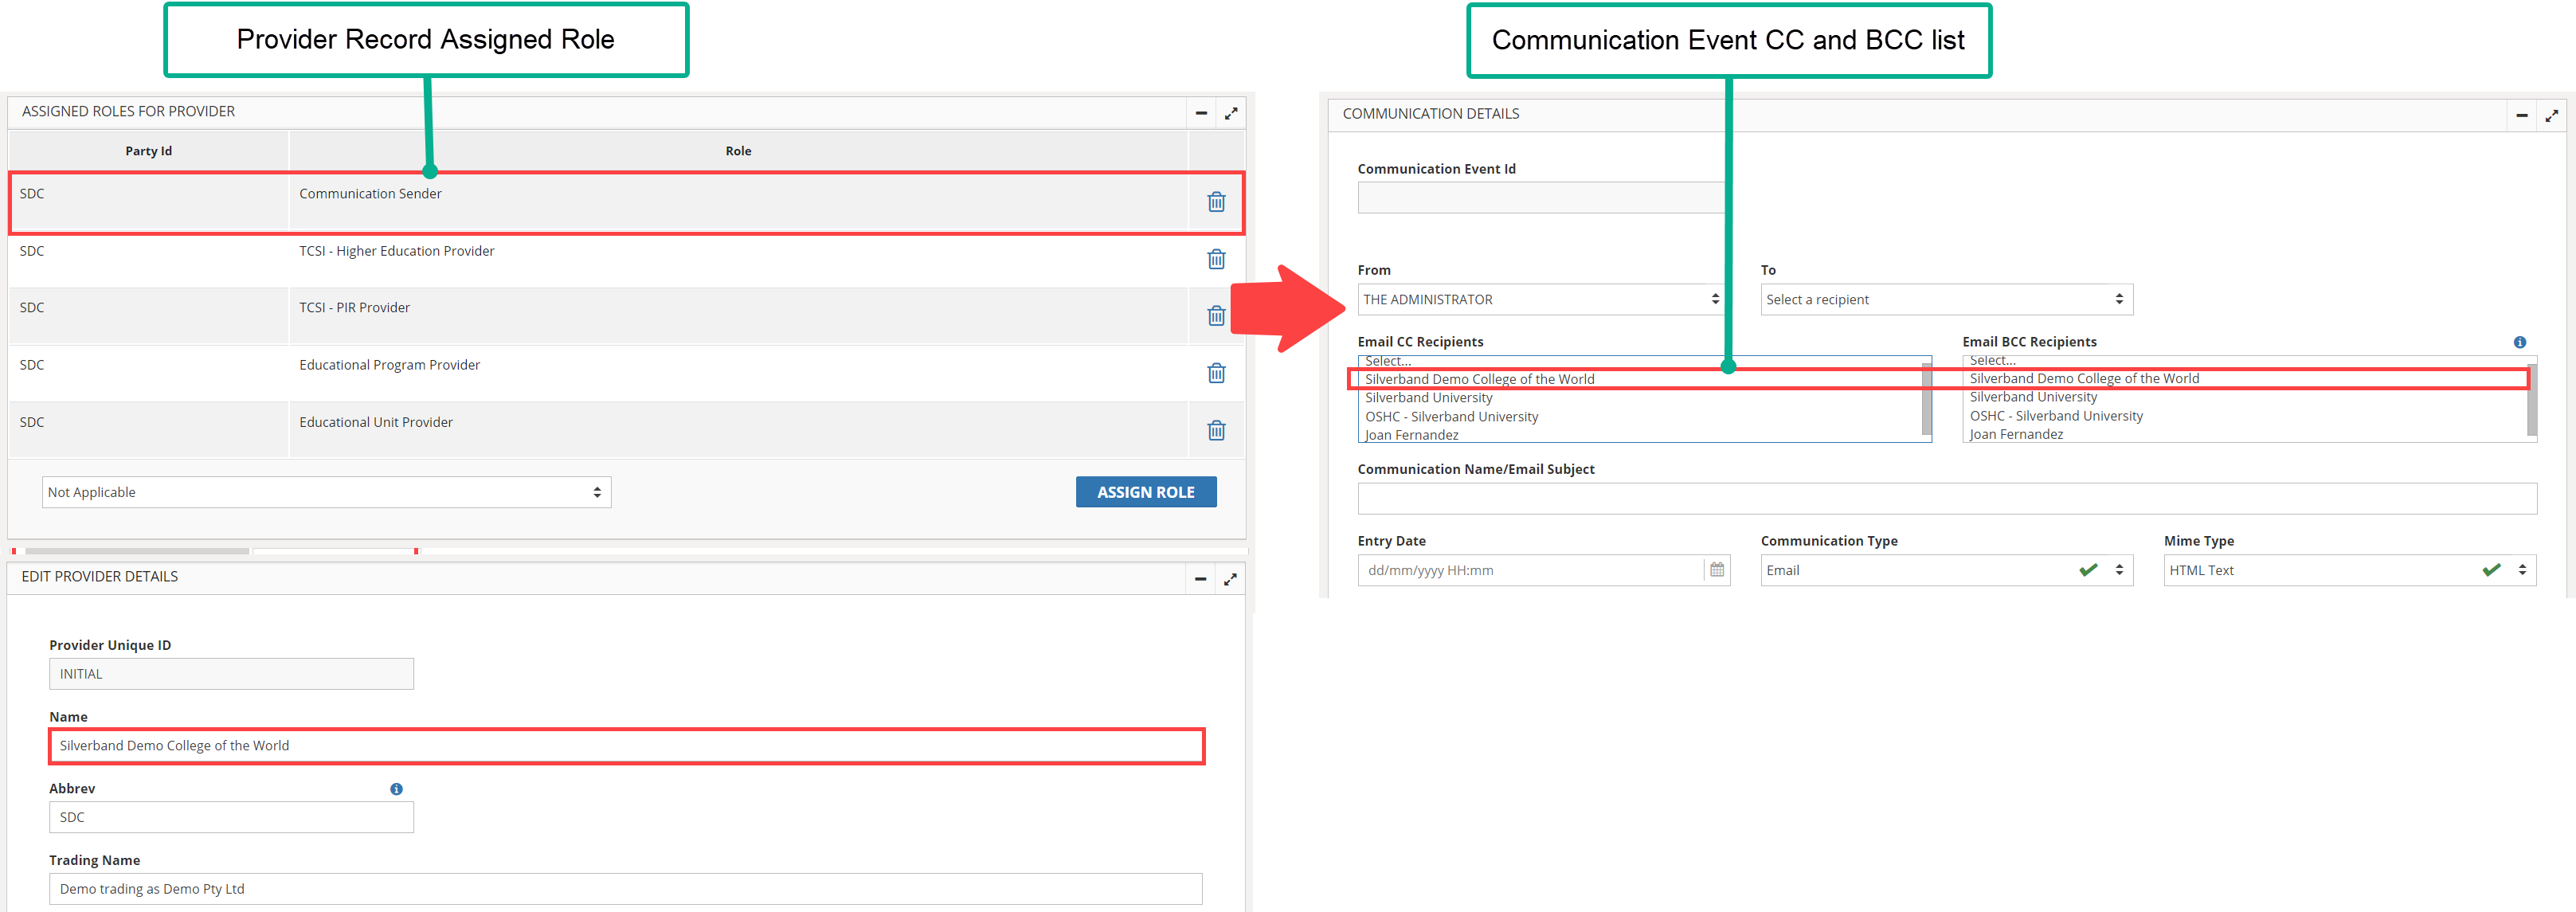This screenshot has width=2576, height=912.
Task: Delete the Educational Unit Provider role
Action: coord(1216,430)
